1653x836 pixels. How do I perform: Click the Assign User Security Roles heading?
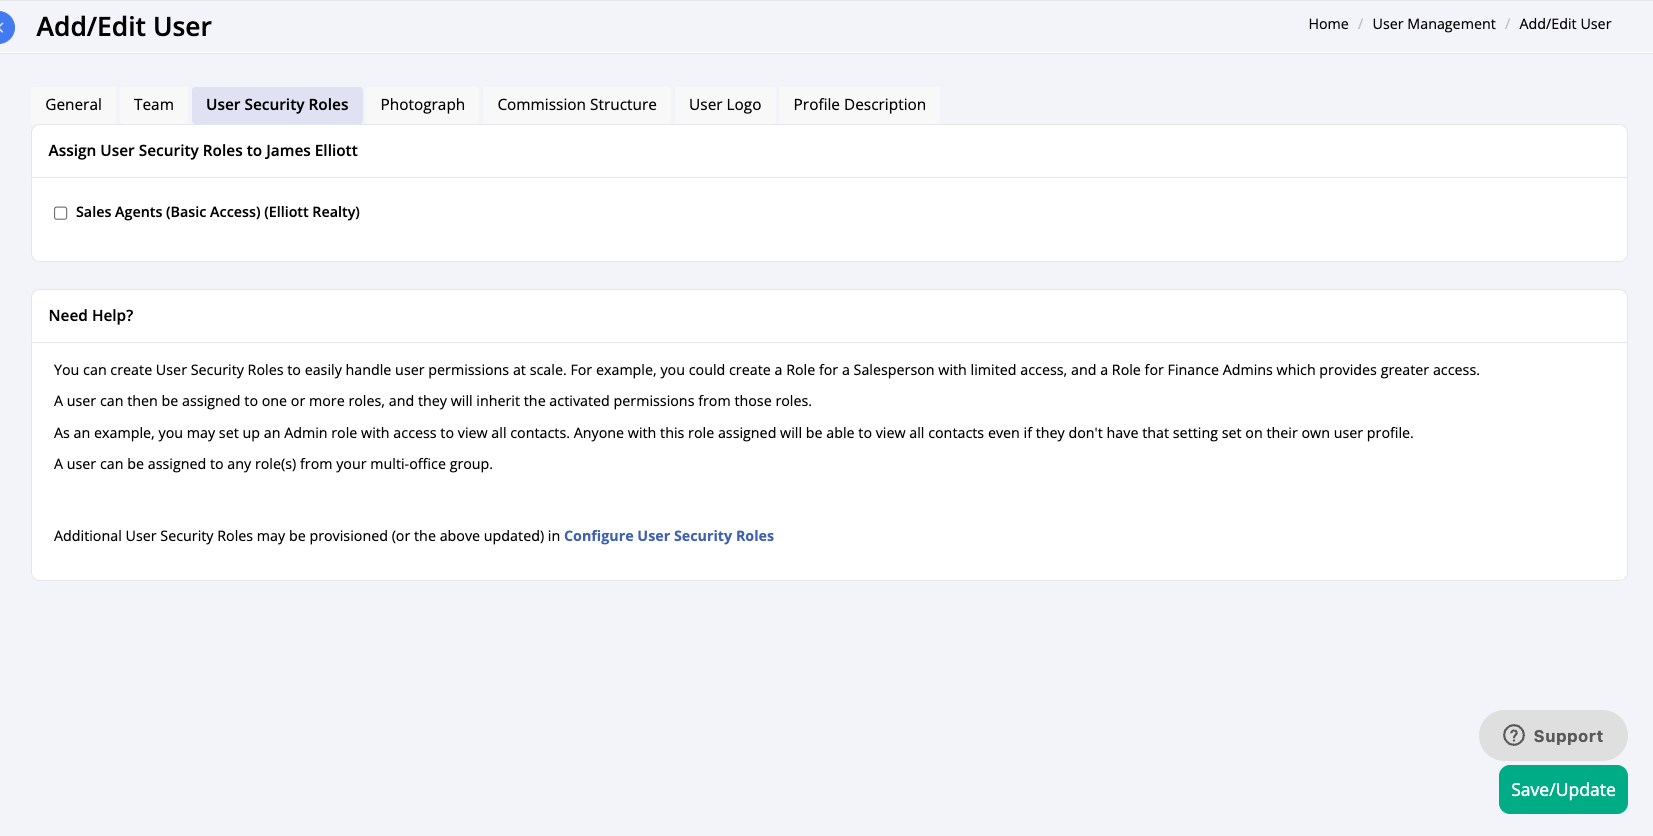click(203, 151)
